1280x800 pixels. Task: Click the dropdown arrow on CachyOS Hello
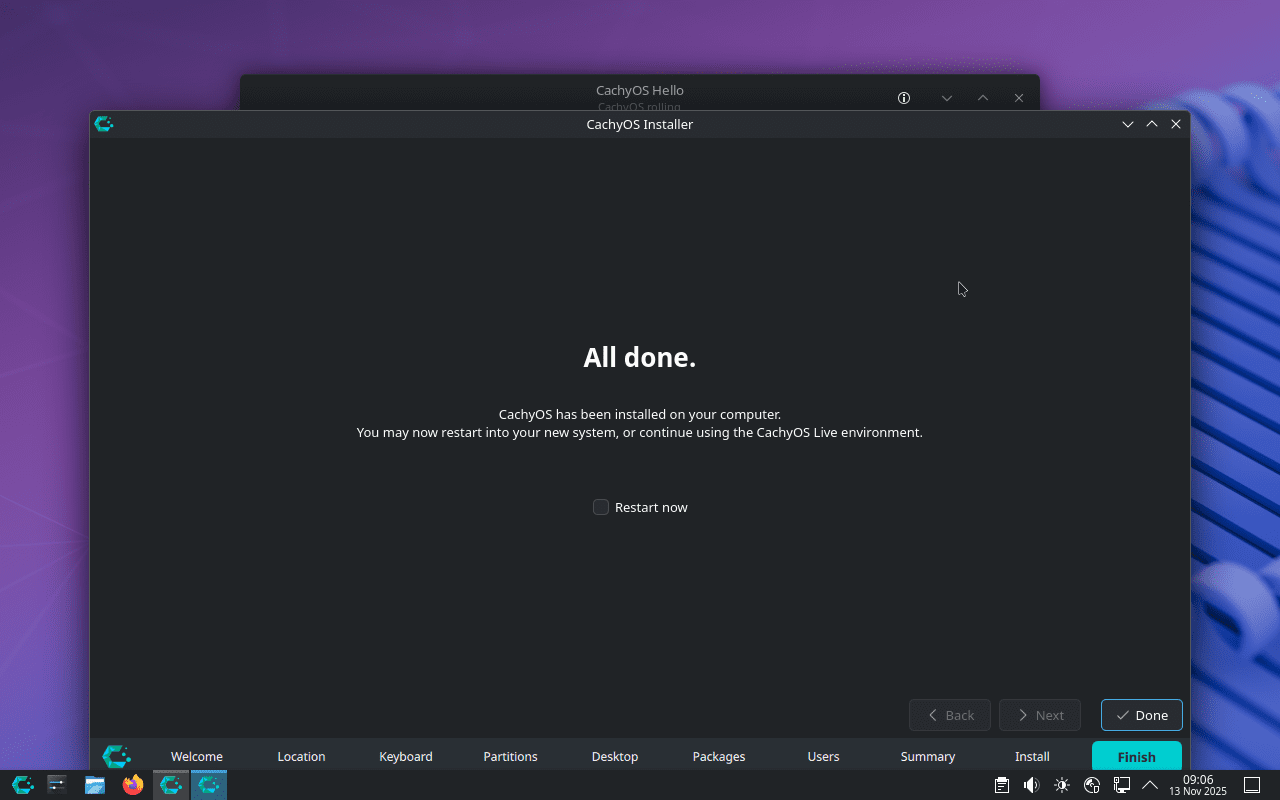click(x=946, y=98)
